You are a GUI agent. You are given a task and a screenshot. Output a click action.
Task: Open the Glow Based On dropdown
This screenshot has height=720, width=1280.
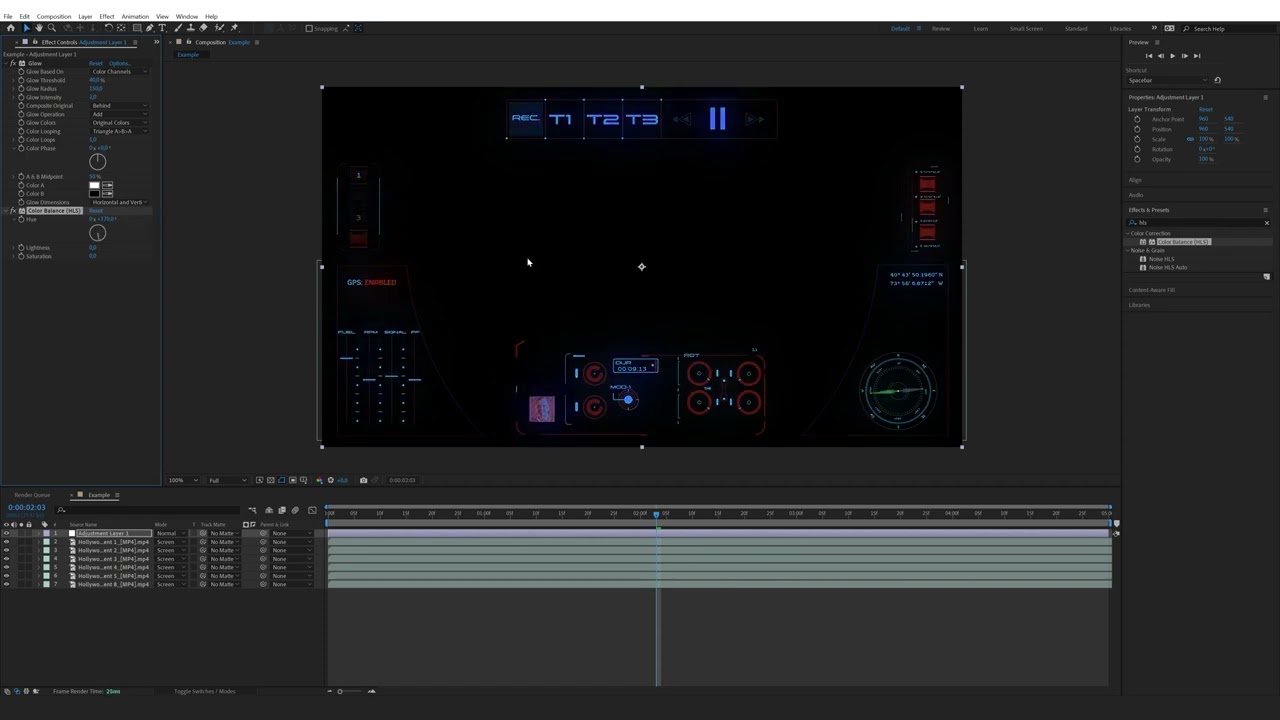(119, 72)
